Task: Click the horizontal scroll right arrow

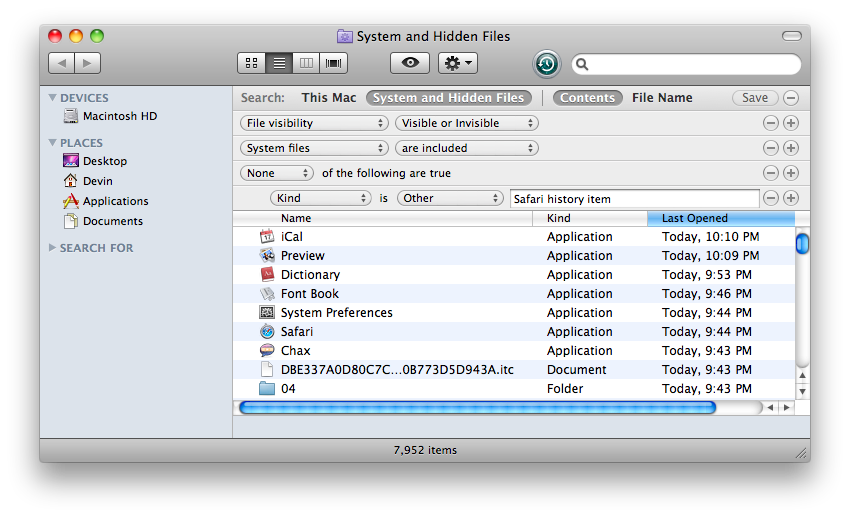Action: click(x=787, y=408)
